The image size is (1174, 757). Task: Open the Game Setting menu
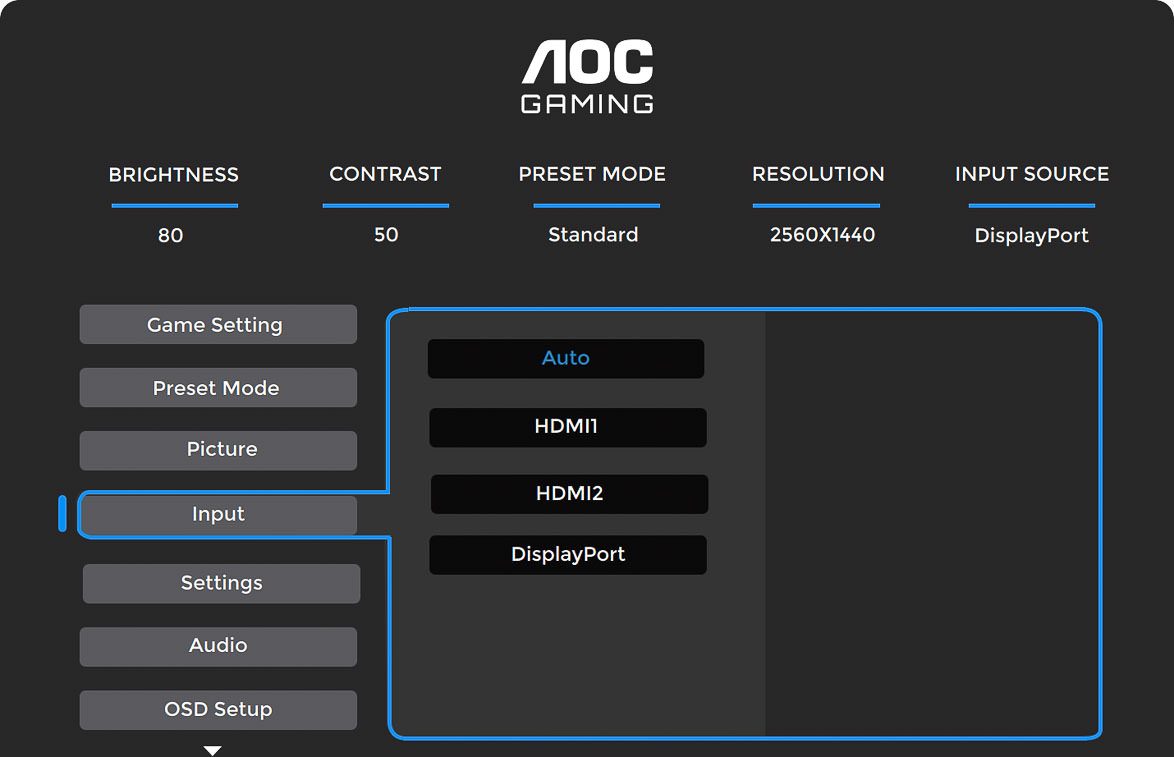218,325
